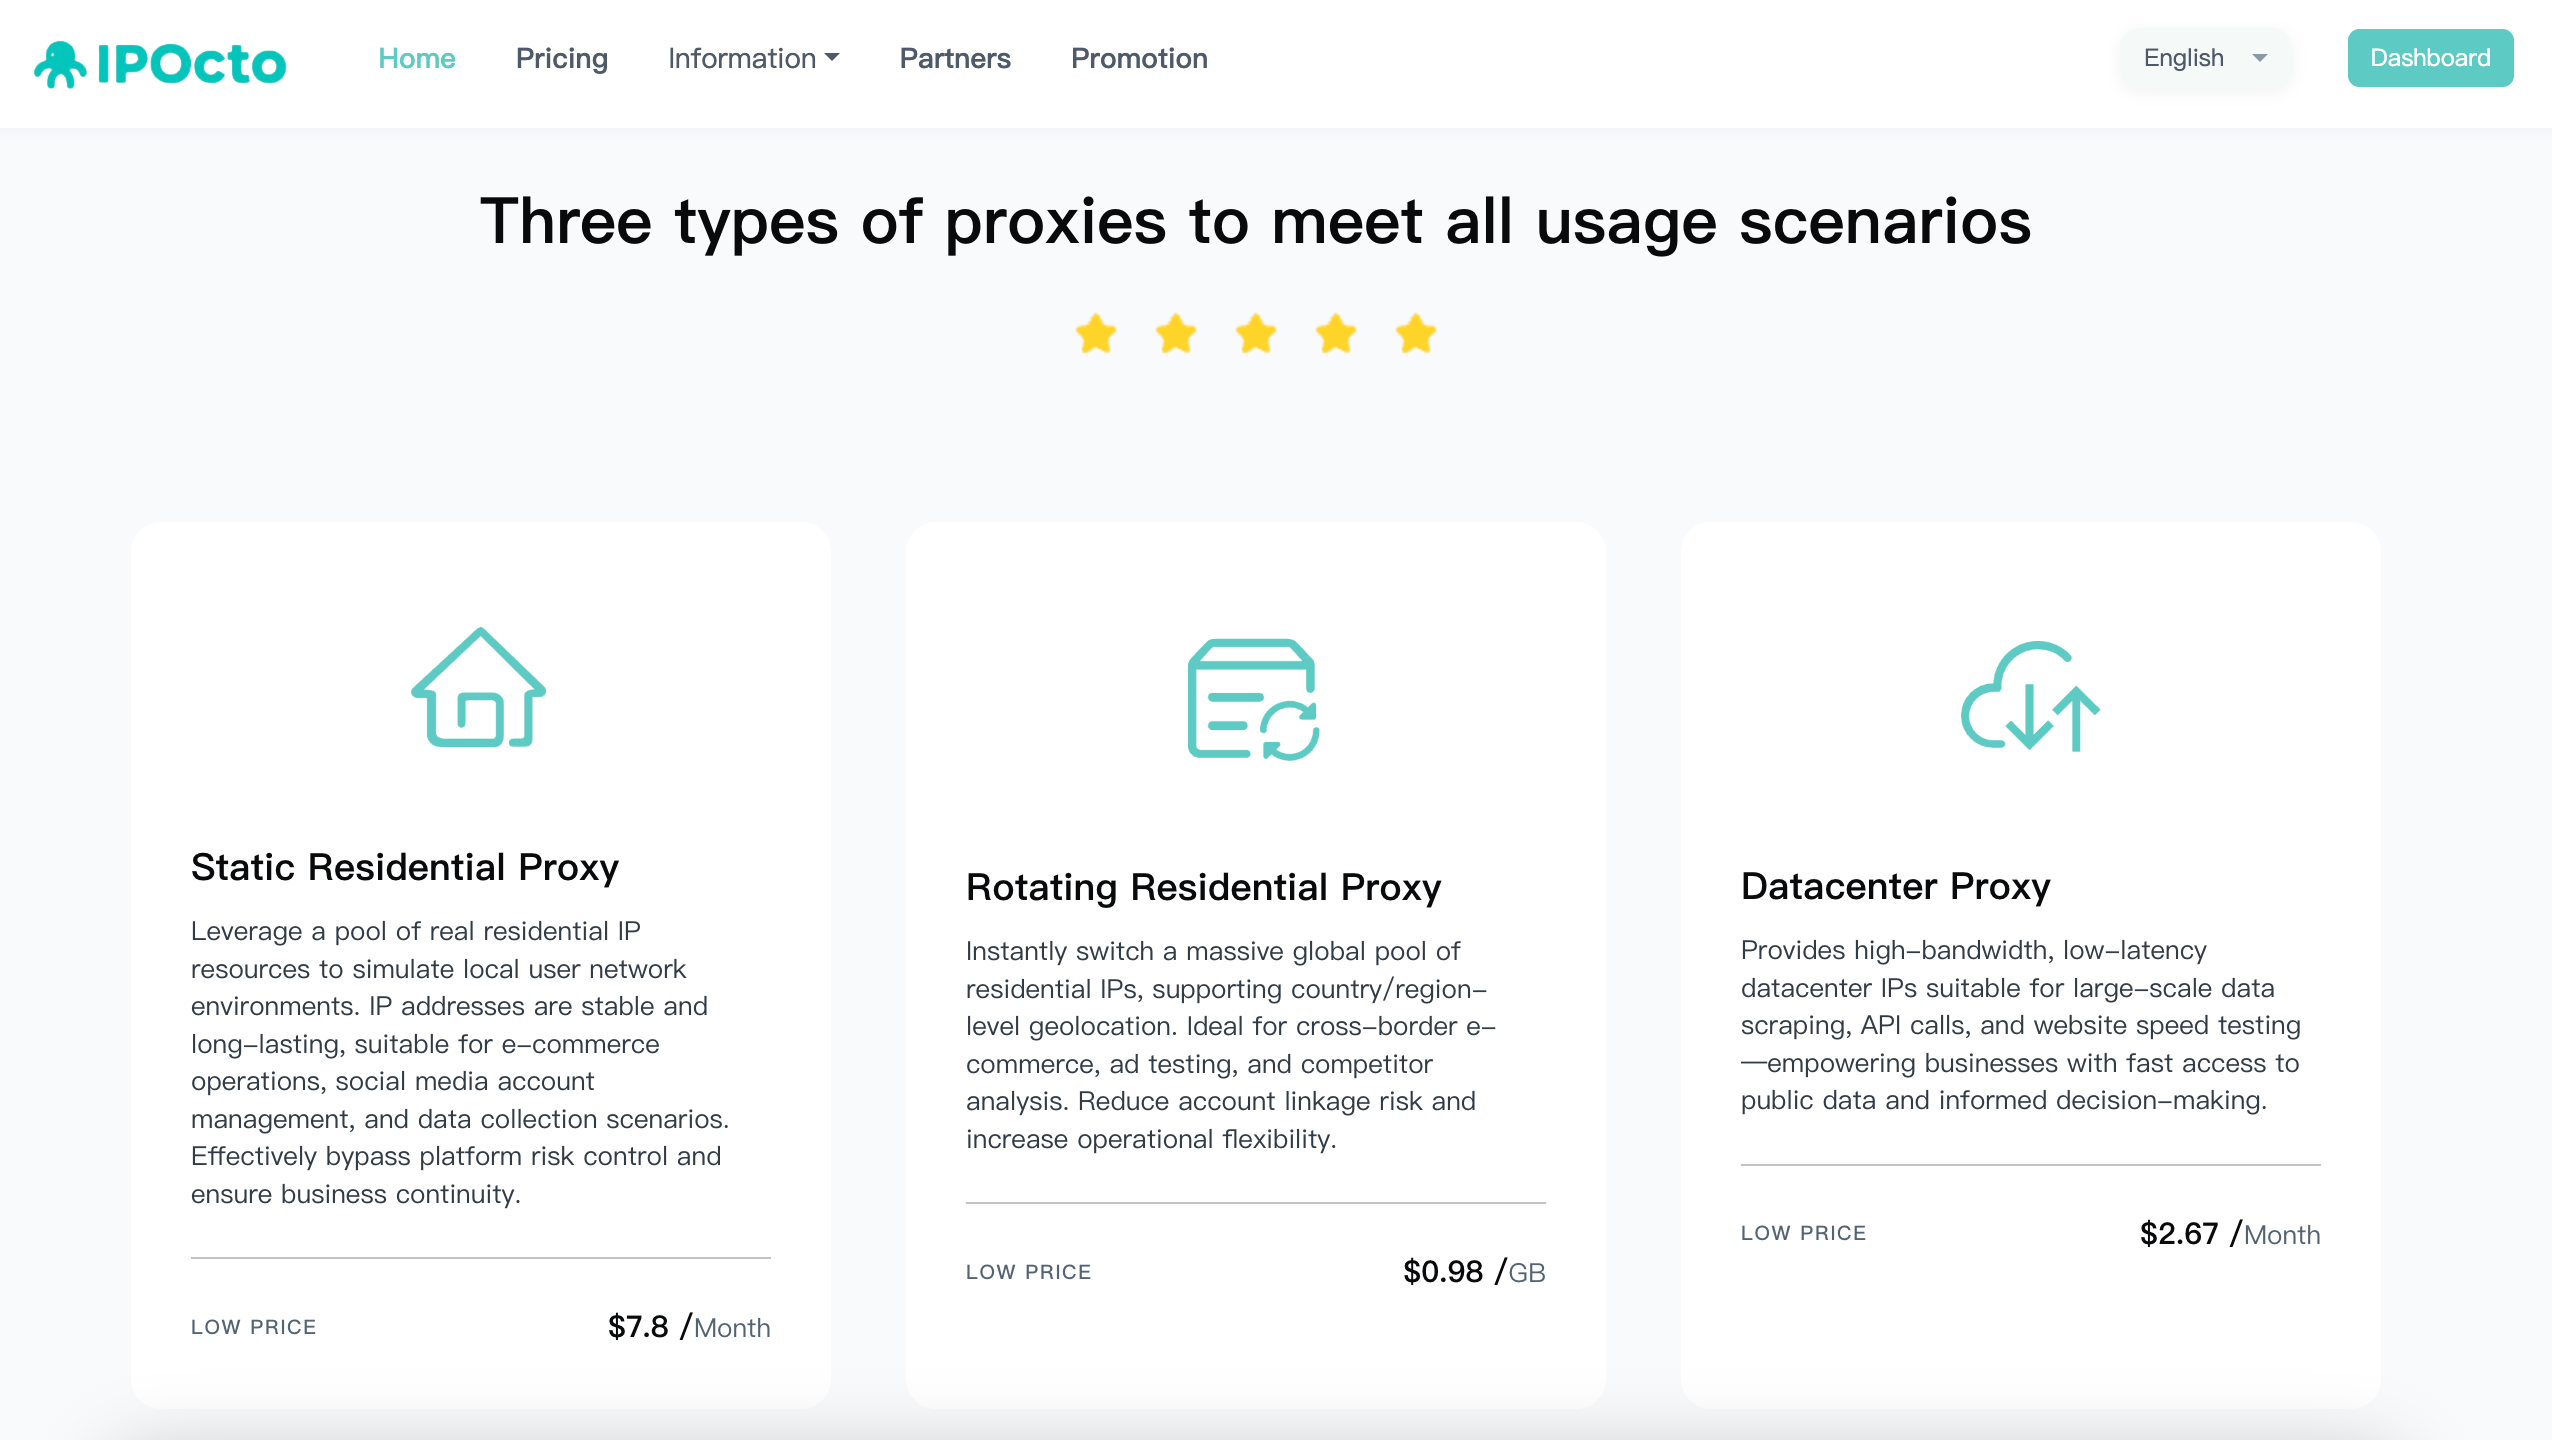Click the third yellow rating star
This screenshot has height=1440, width=2552.
(1256, 334)
